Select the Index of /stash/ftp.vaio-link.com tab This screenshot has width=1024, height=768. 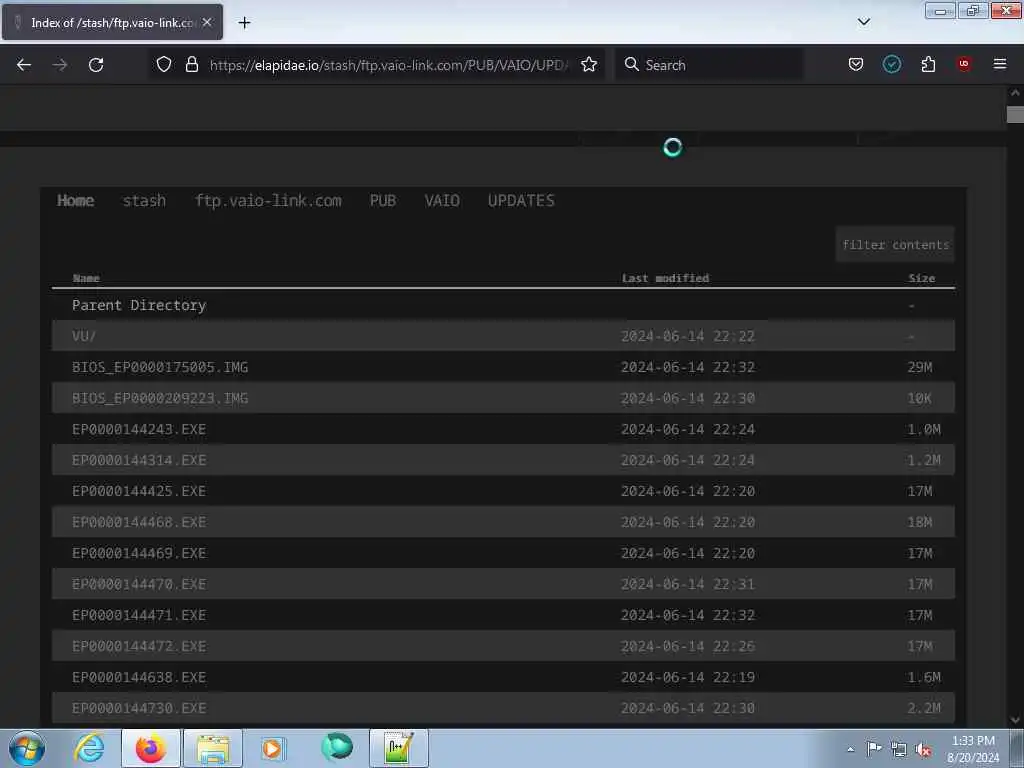click(112, 22)
